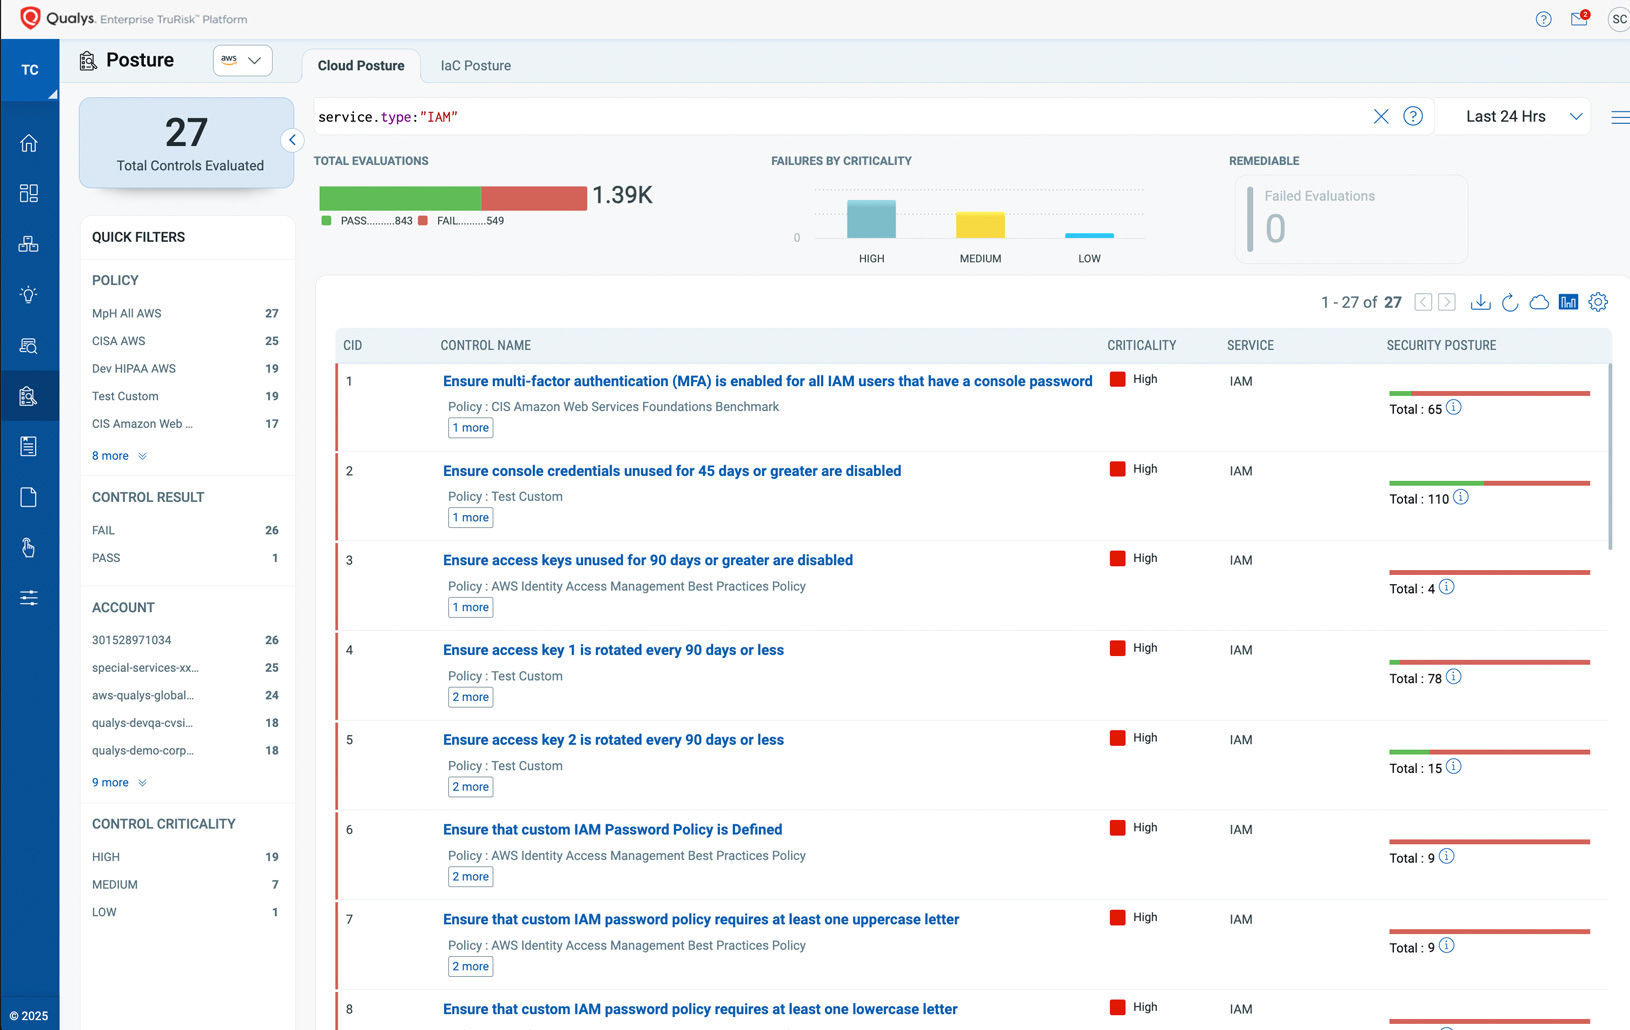Viewport: 1630px width, 1030px height.
Task: Open the help icon in the top header
Action: tap(1543, 19)
